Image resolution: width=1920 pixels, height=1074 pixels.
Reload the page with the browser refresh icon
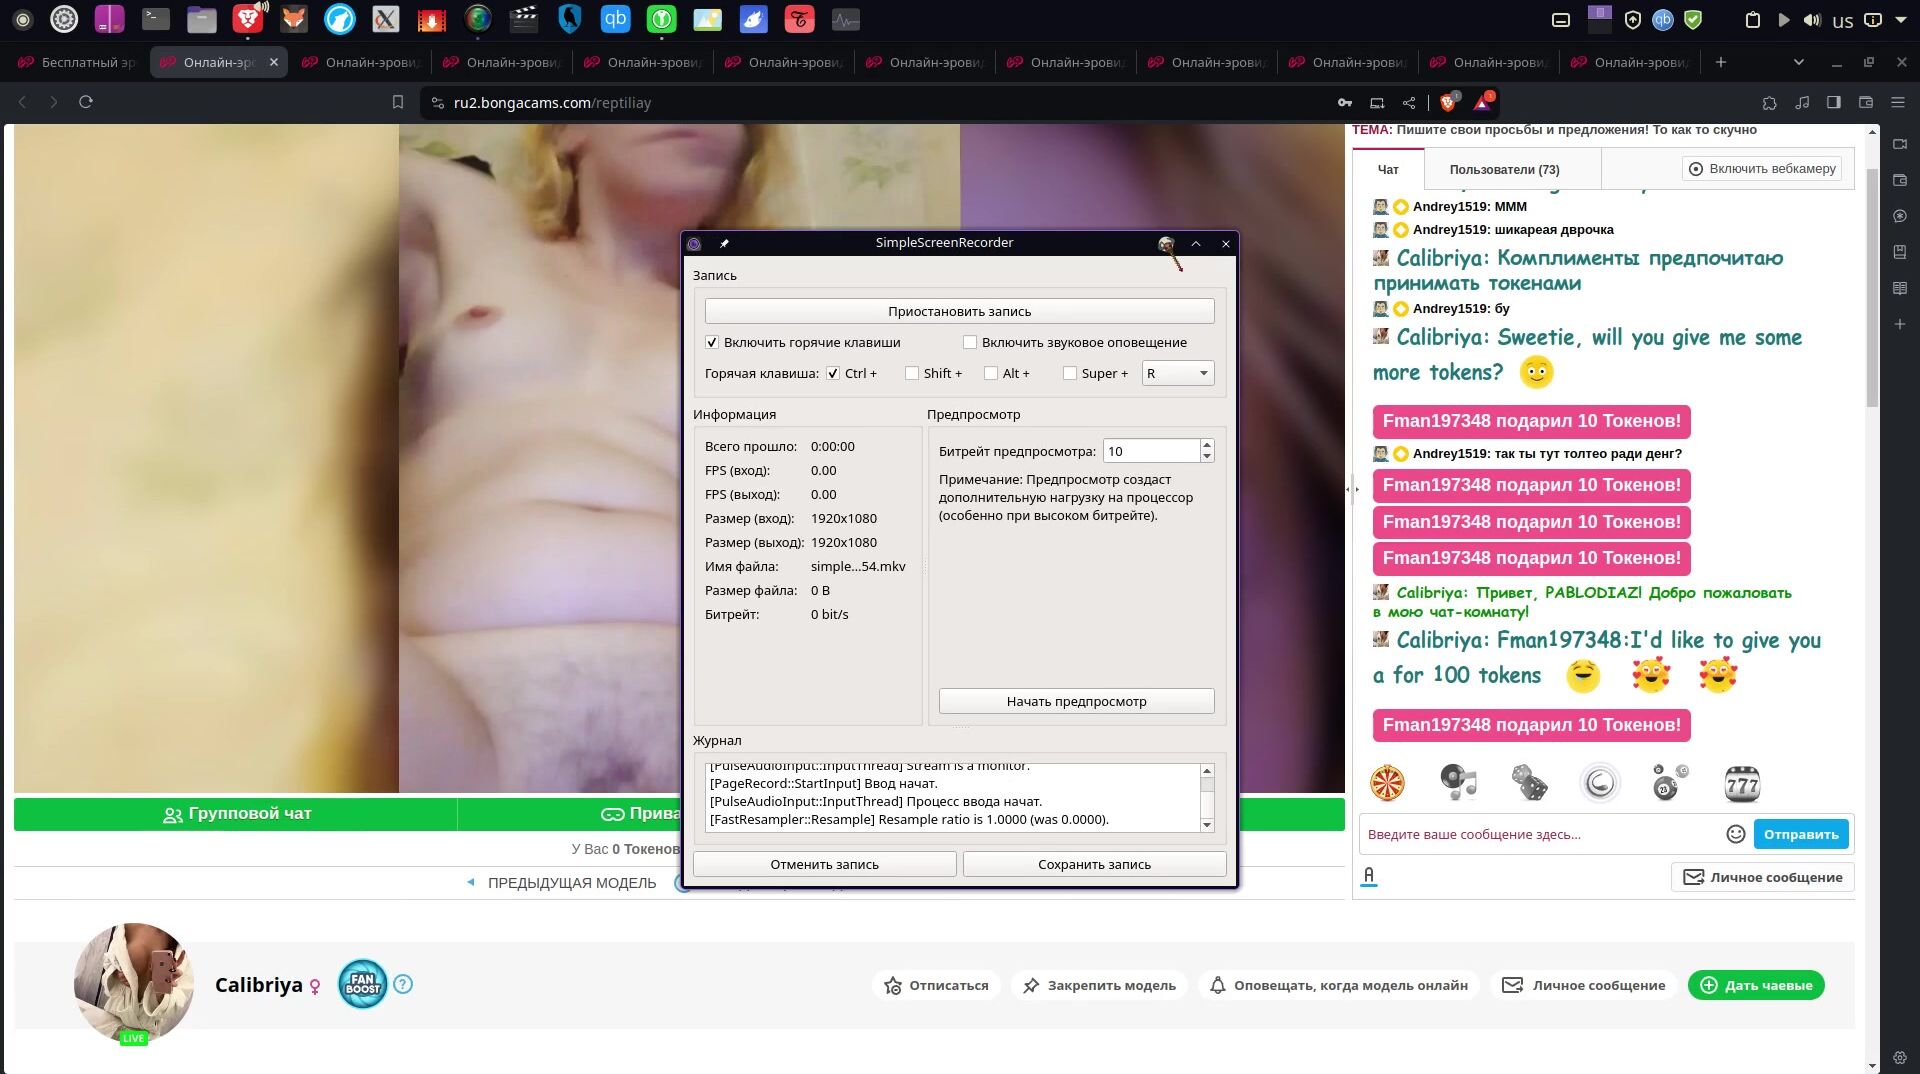[x=86, y=102]
